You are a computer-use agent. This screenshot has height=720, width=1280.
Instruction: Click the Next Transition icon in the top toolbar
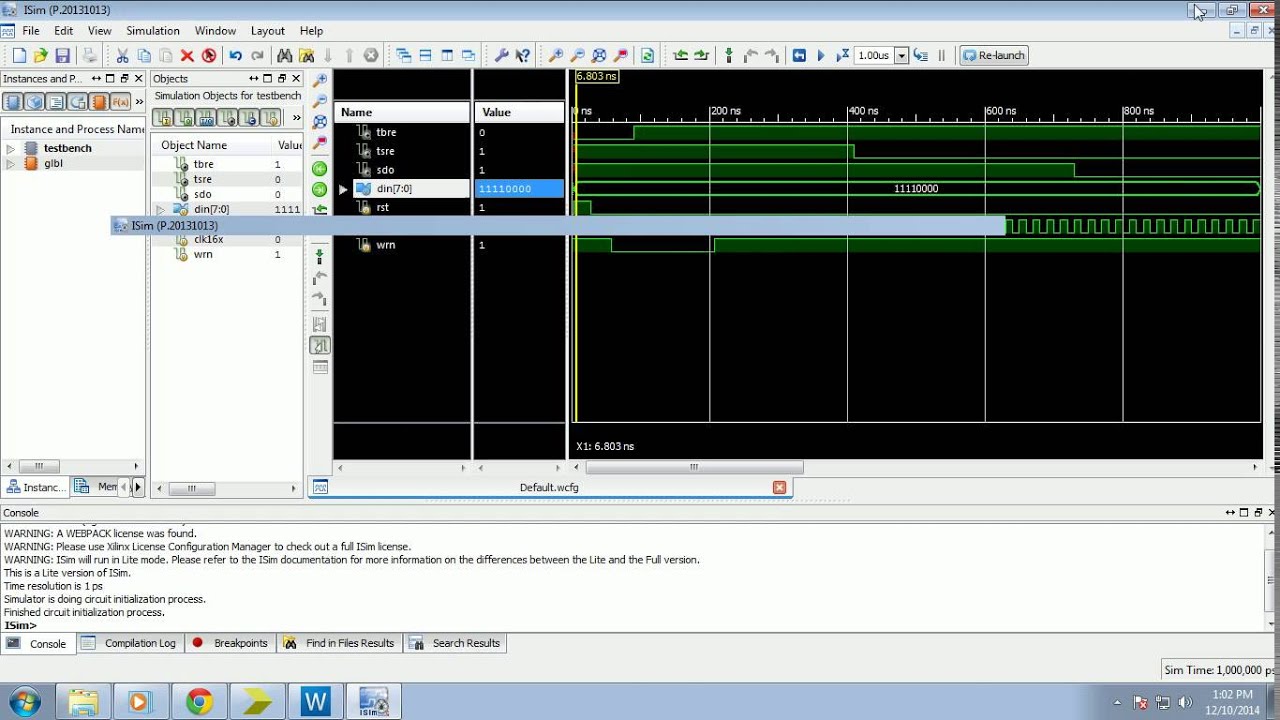[702, 56]
